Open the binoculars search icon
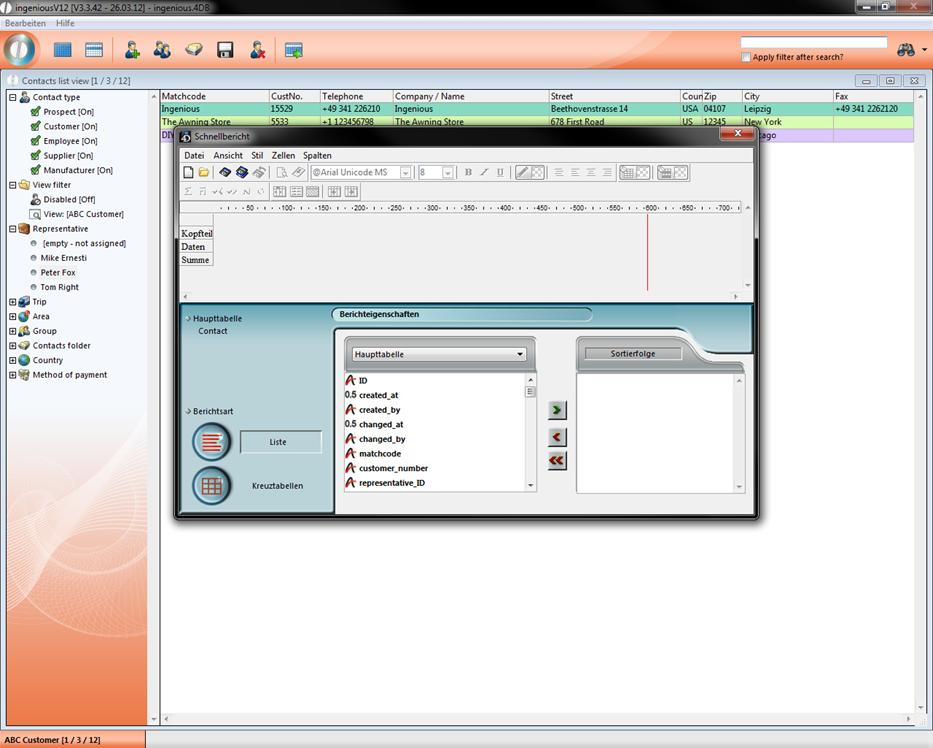The image size is (933, 748). [x=906, y=49]
